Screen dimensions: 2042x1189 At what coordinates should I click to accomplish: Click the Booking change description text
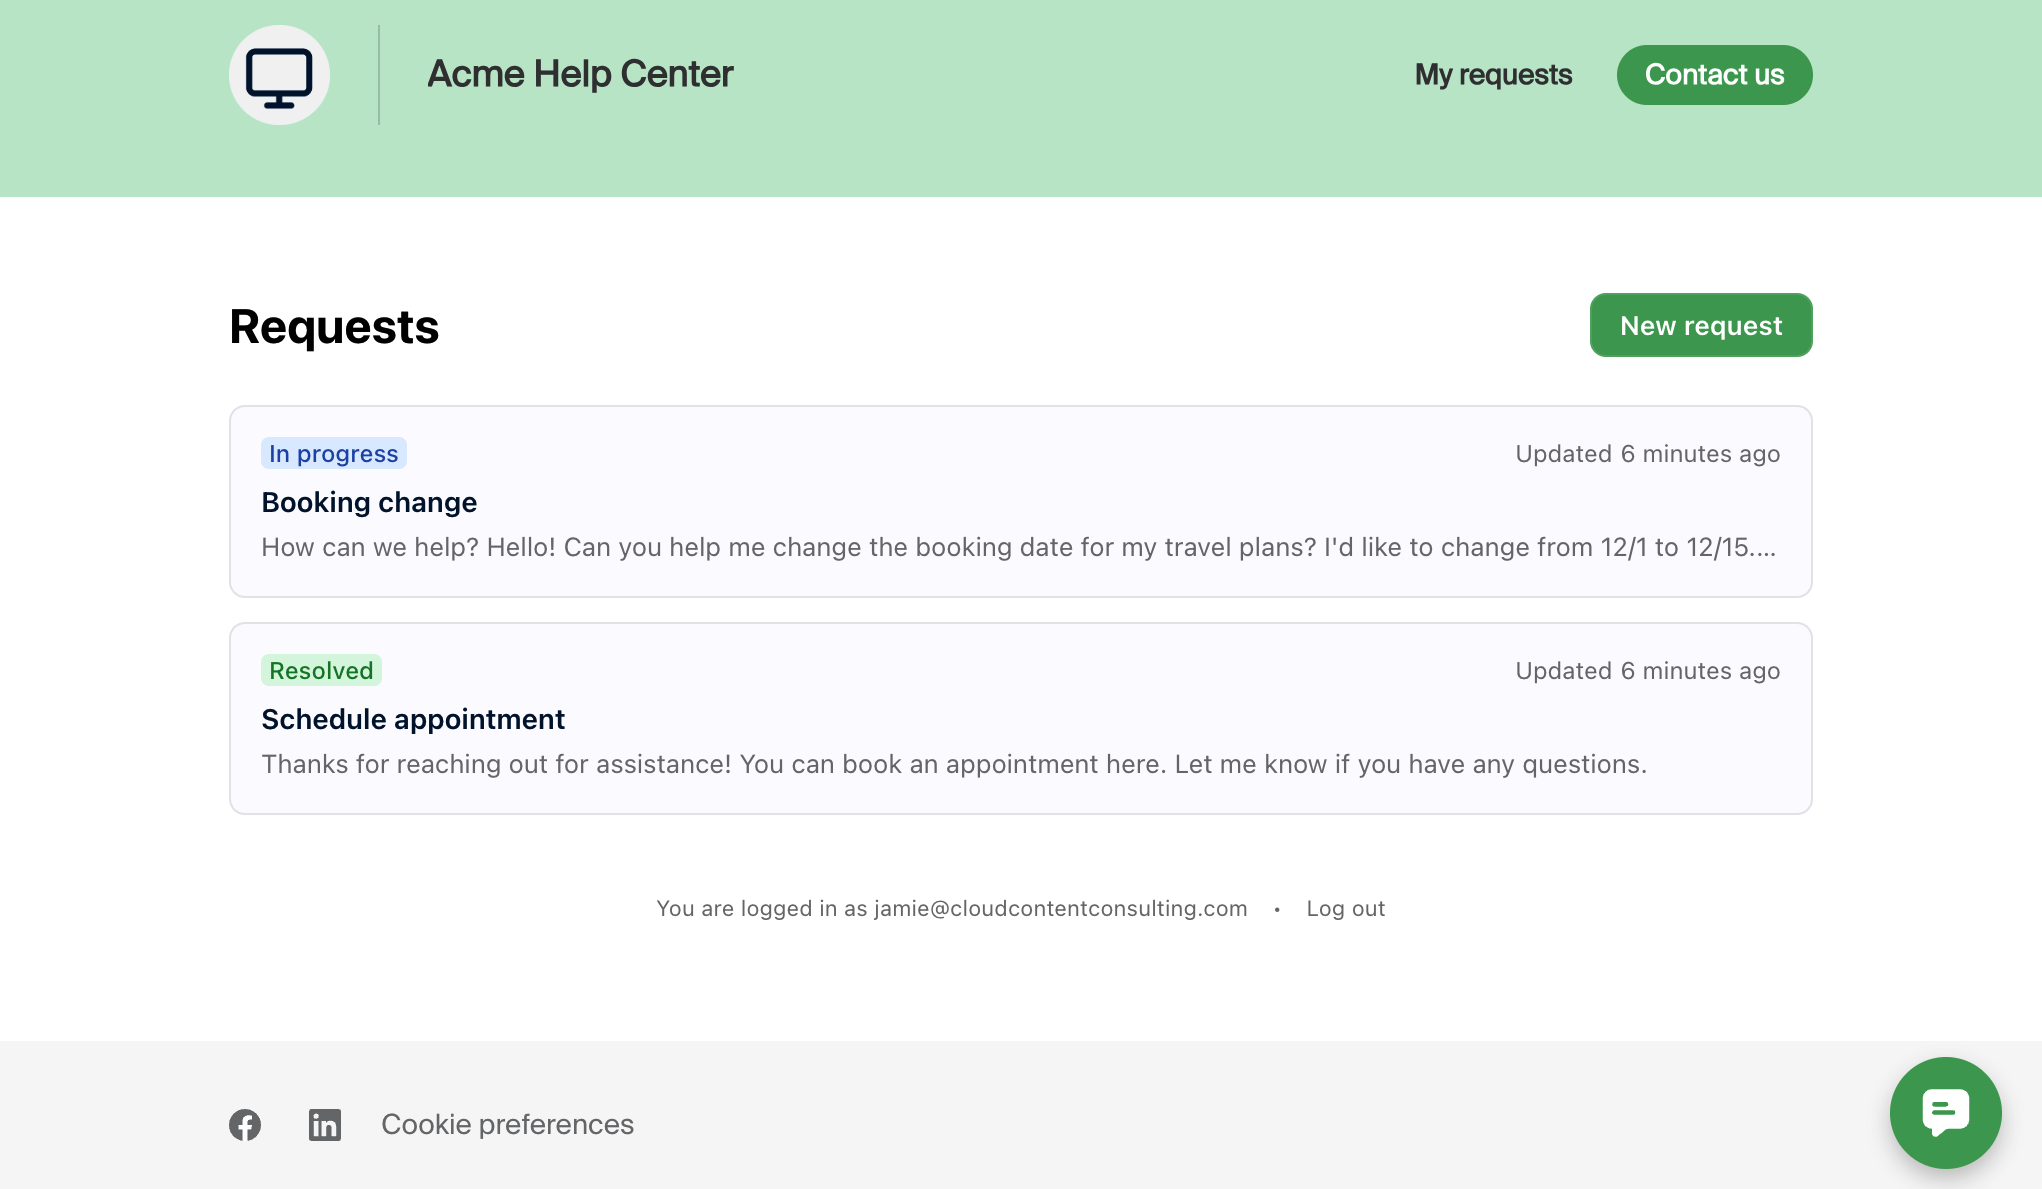point(1019,547)
